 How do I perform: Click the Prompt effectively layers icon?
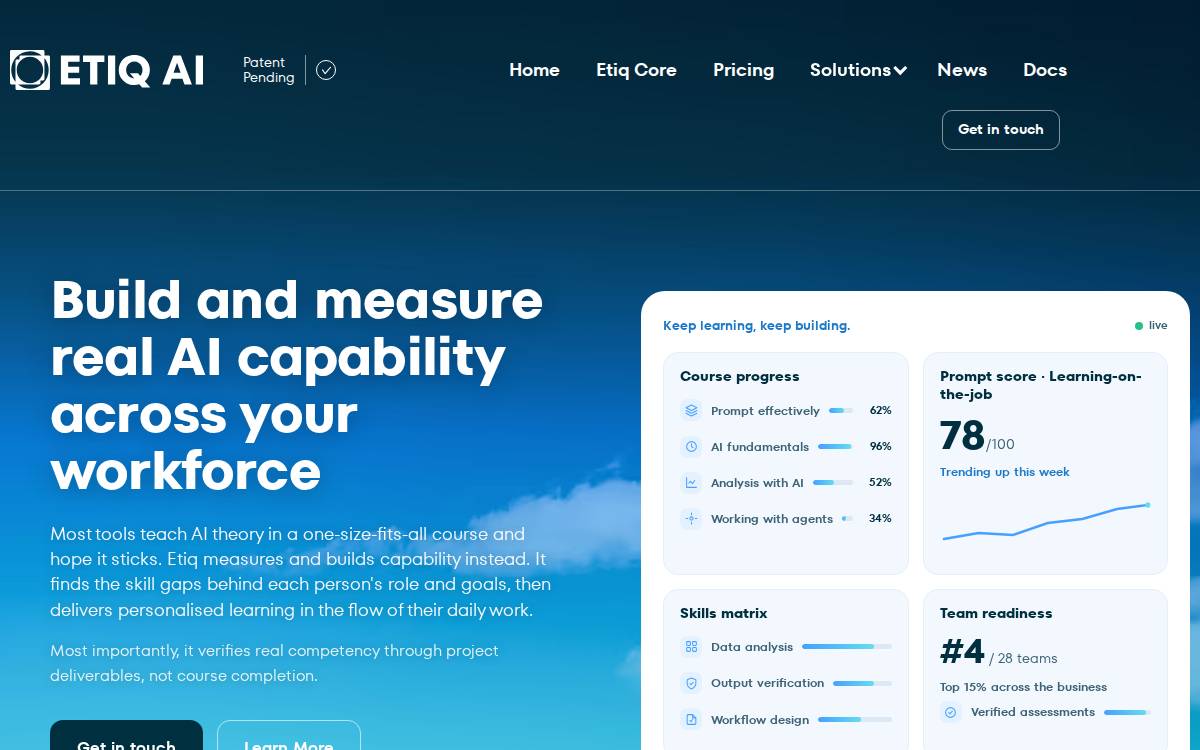(691, 411)
